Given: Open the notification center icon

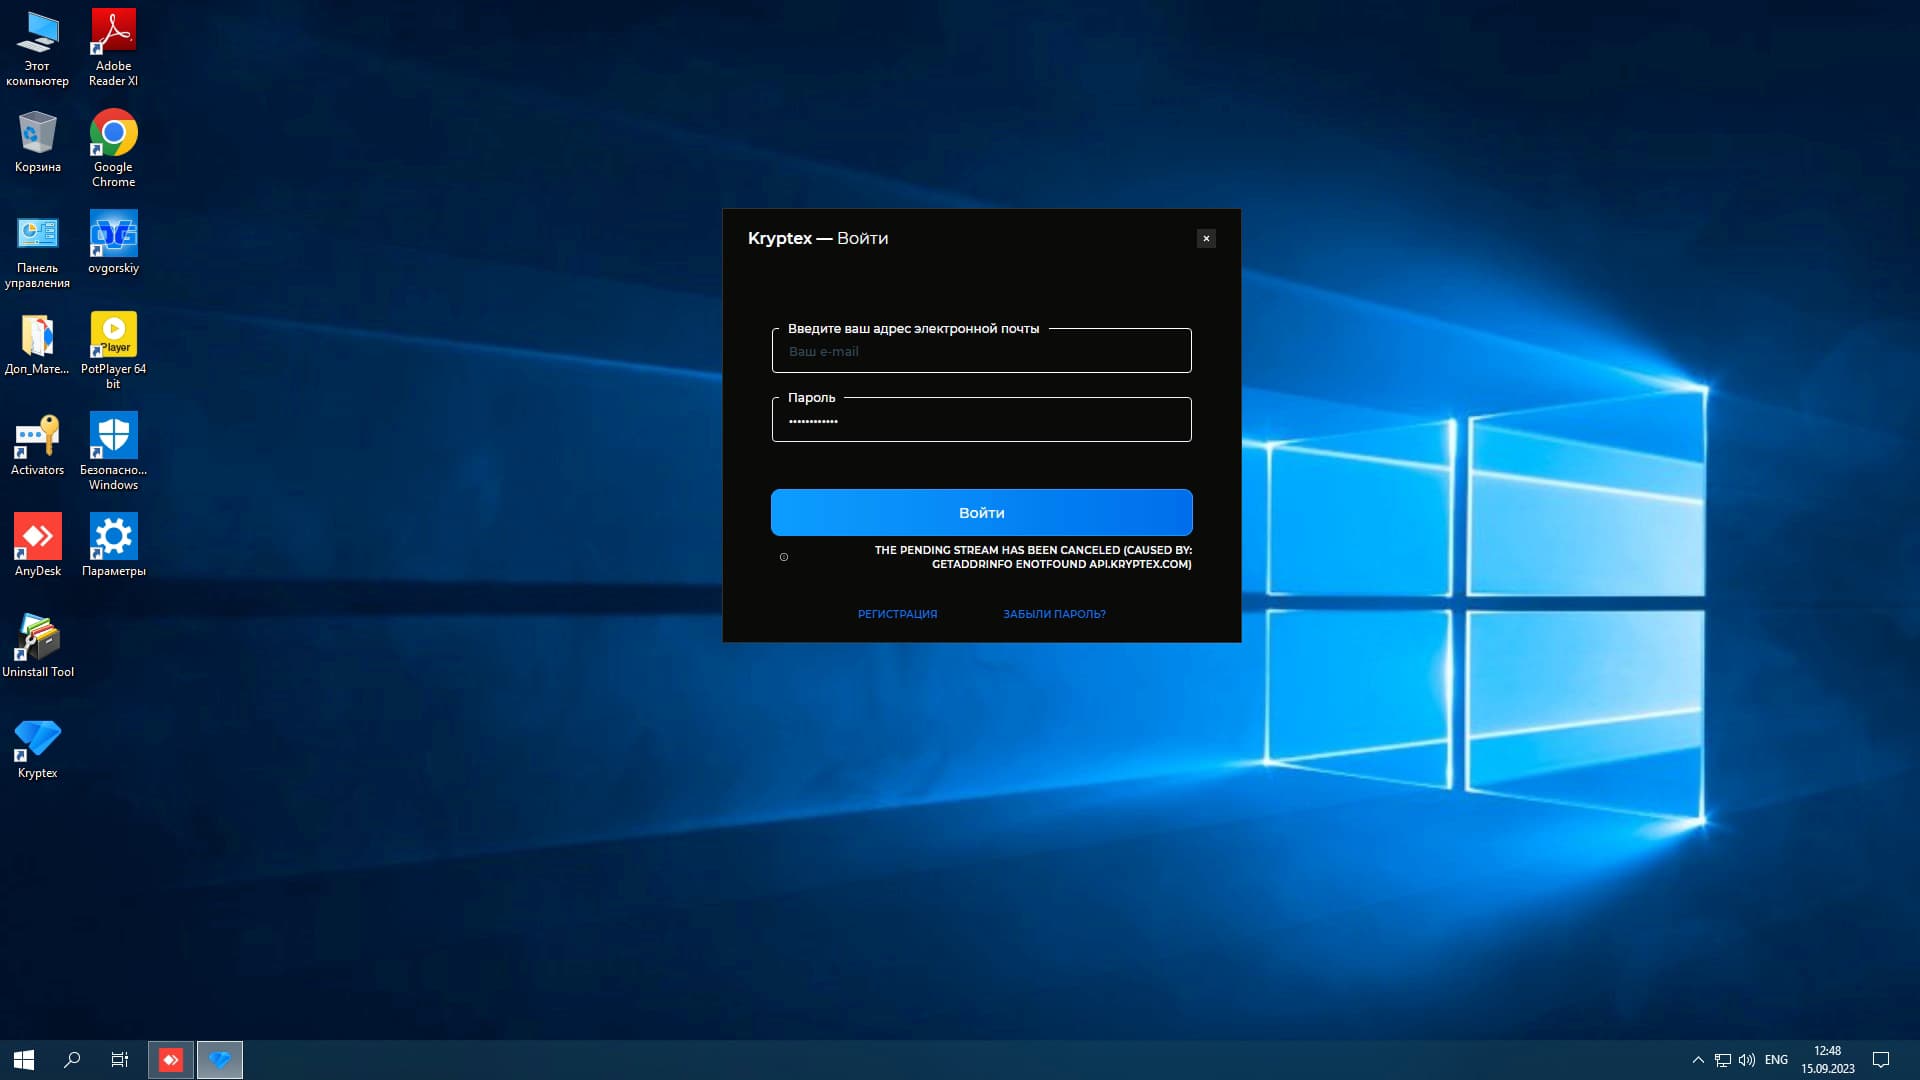Looking at the screenshot, I should pyautogui.click(x=1881, y=1060).
